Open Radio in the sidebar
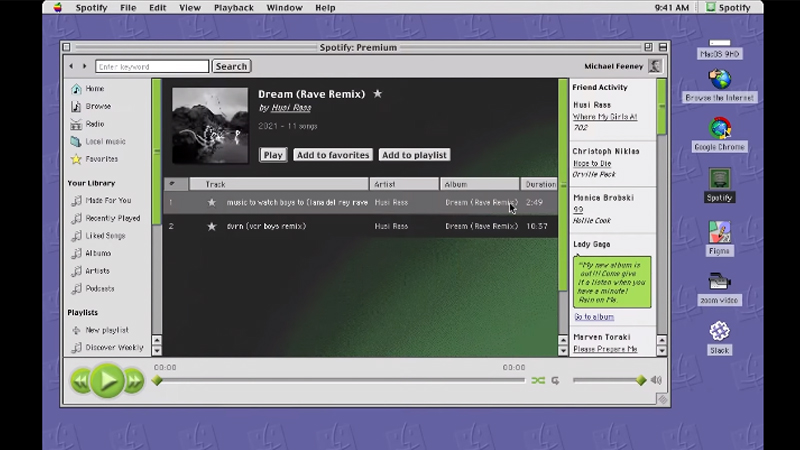The width and height of the screenshot is (800, 450). point(88,124)
